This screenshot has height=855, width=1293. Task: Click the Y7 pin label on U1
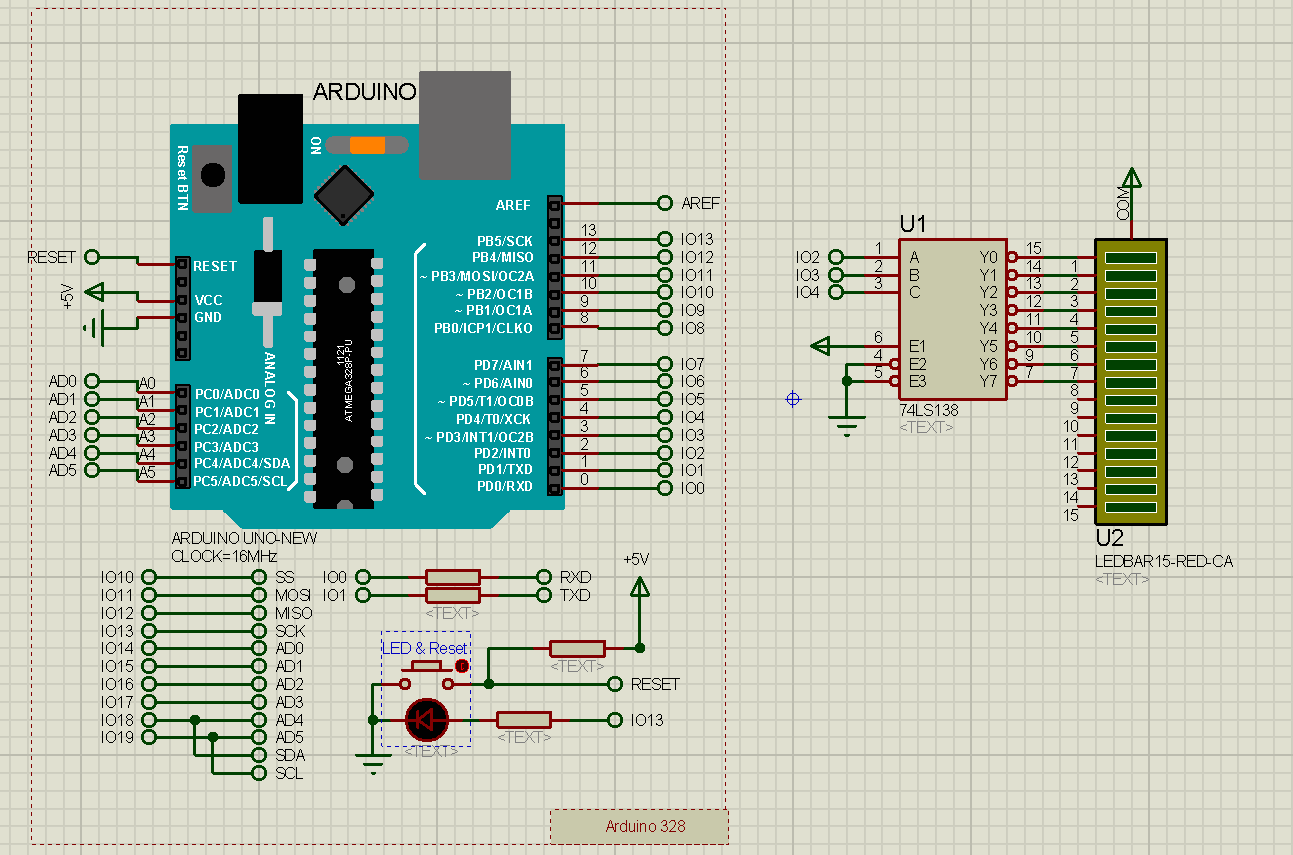coord(988,381)
